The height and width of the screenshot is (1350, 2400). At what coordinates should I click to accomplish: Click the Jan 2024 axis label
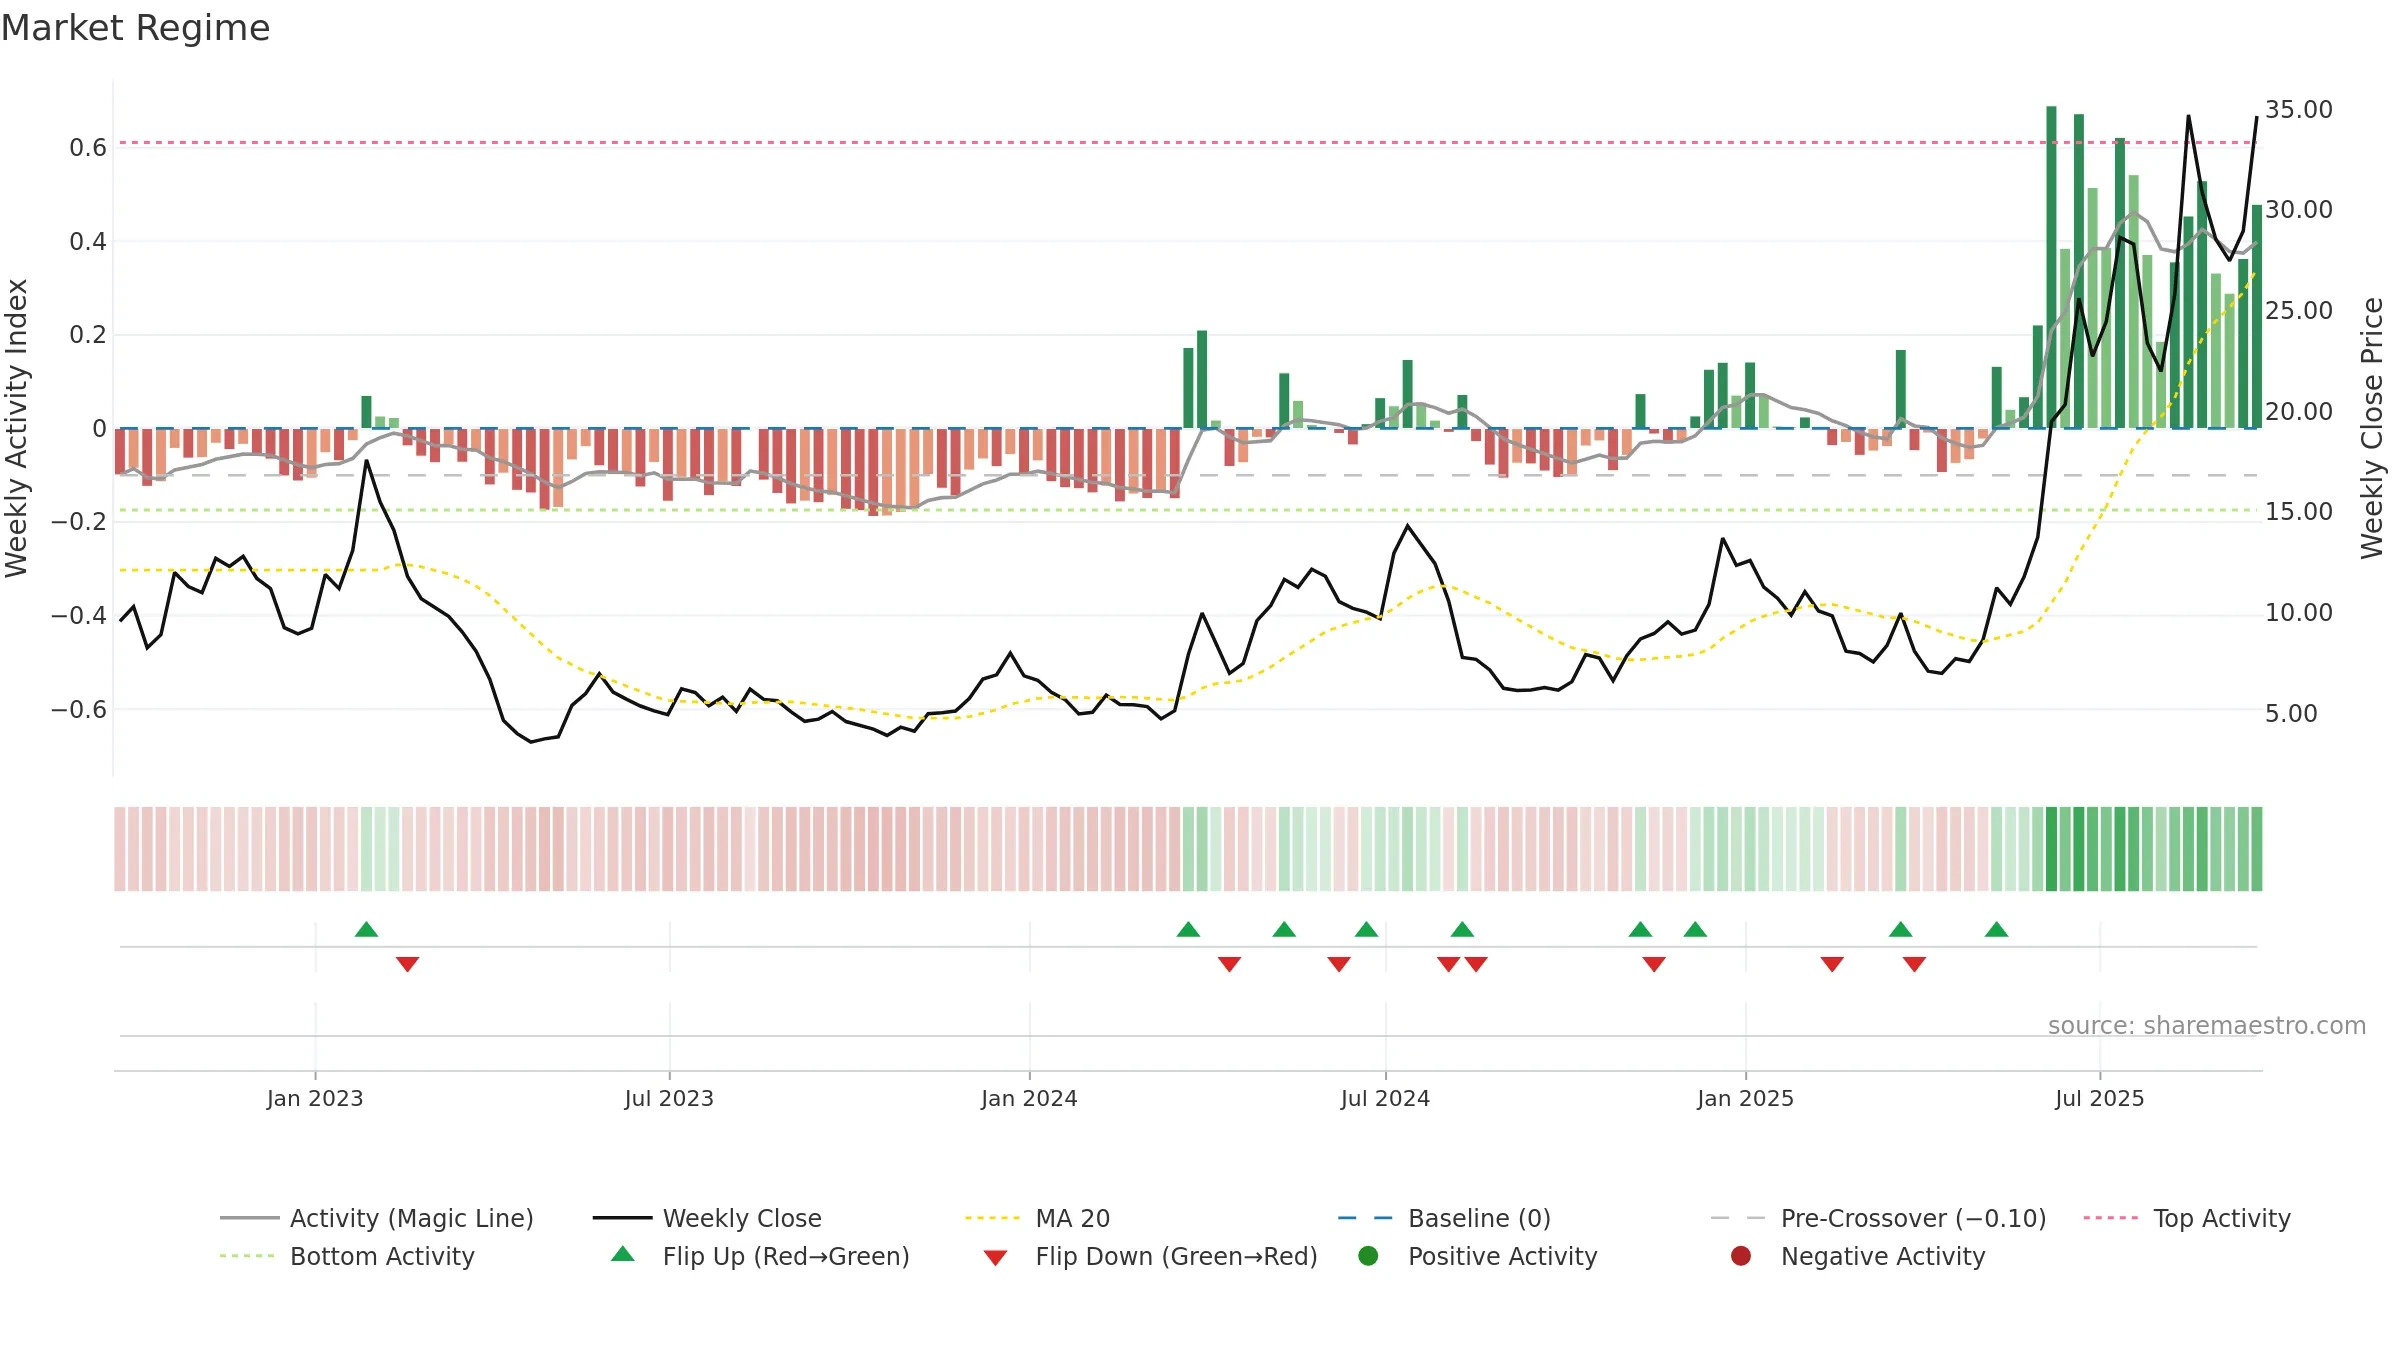pos(1029,1099)
